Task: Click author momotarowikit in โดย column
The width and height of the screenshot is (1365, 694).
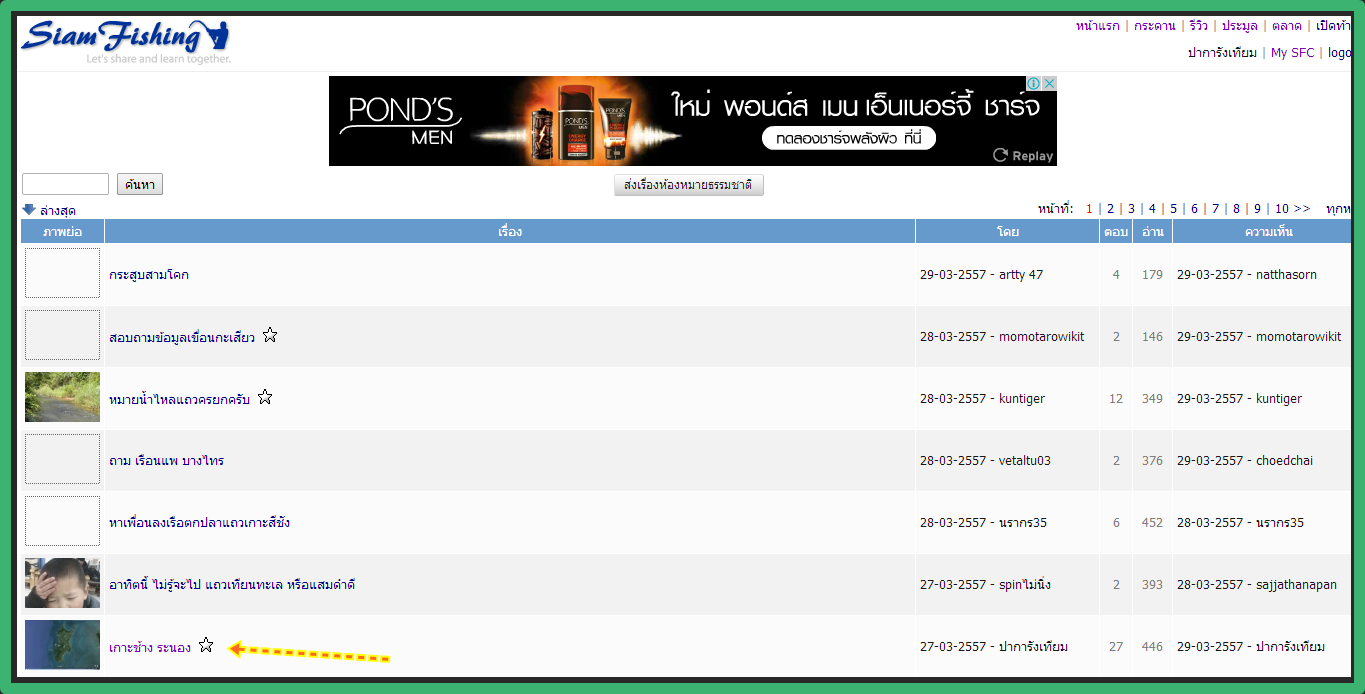Action: (x=1042, y=337)
